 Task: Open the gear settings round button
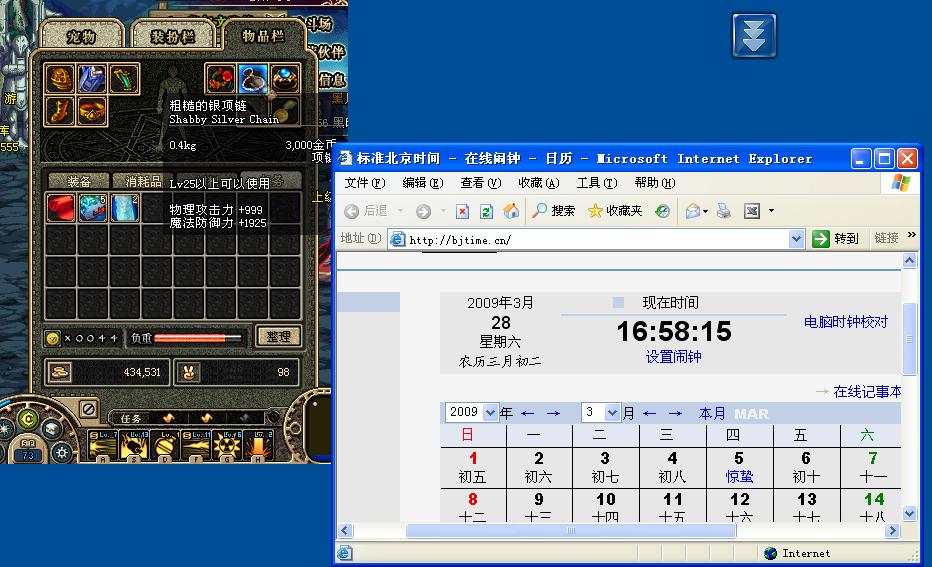pyautogui.click(x=62, y=453)
